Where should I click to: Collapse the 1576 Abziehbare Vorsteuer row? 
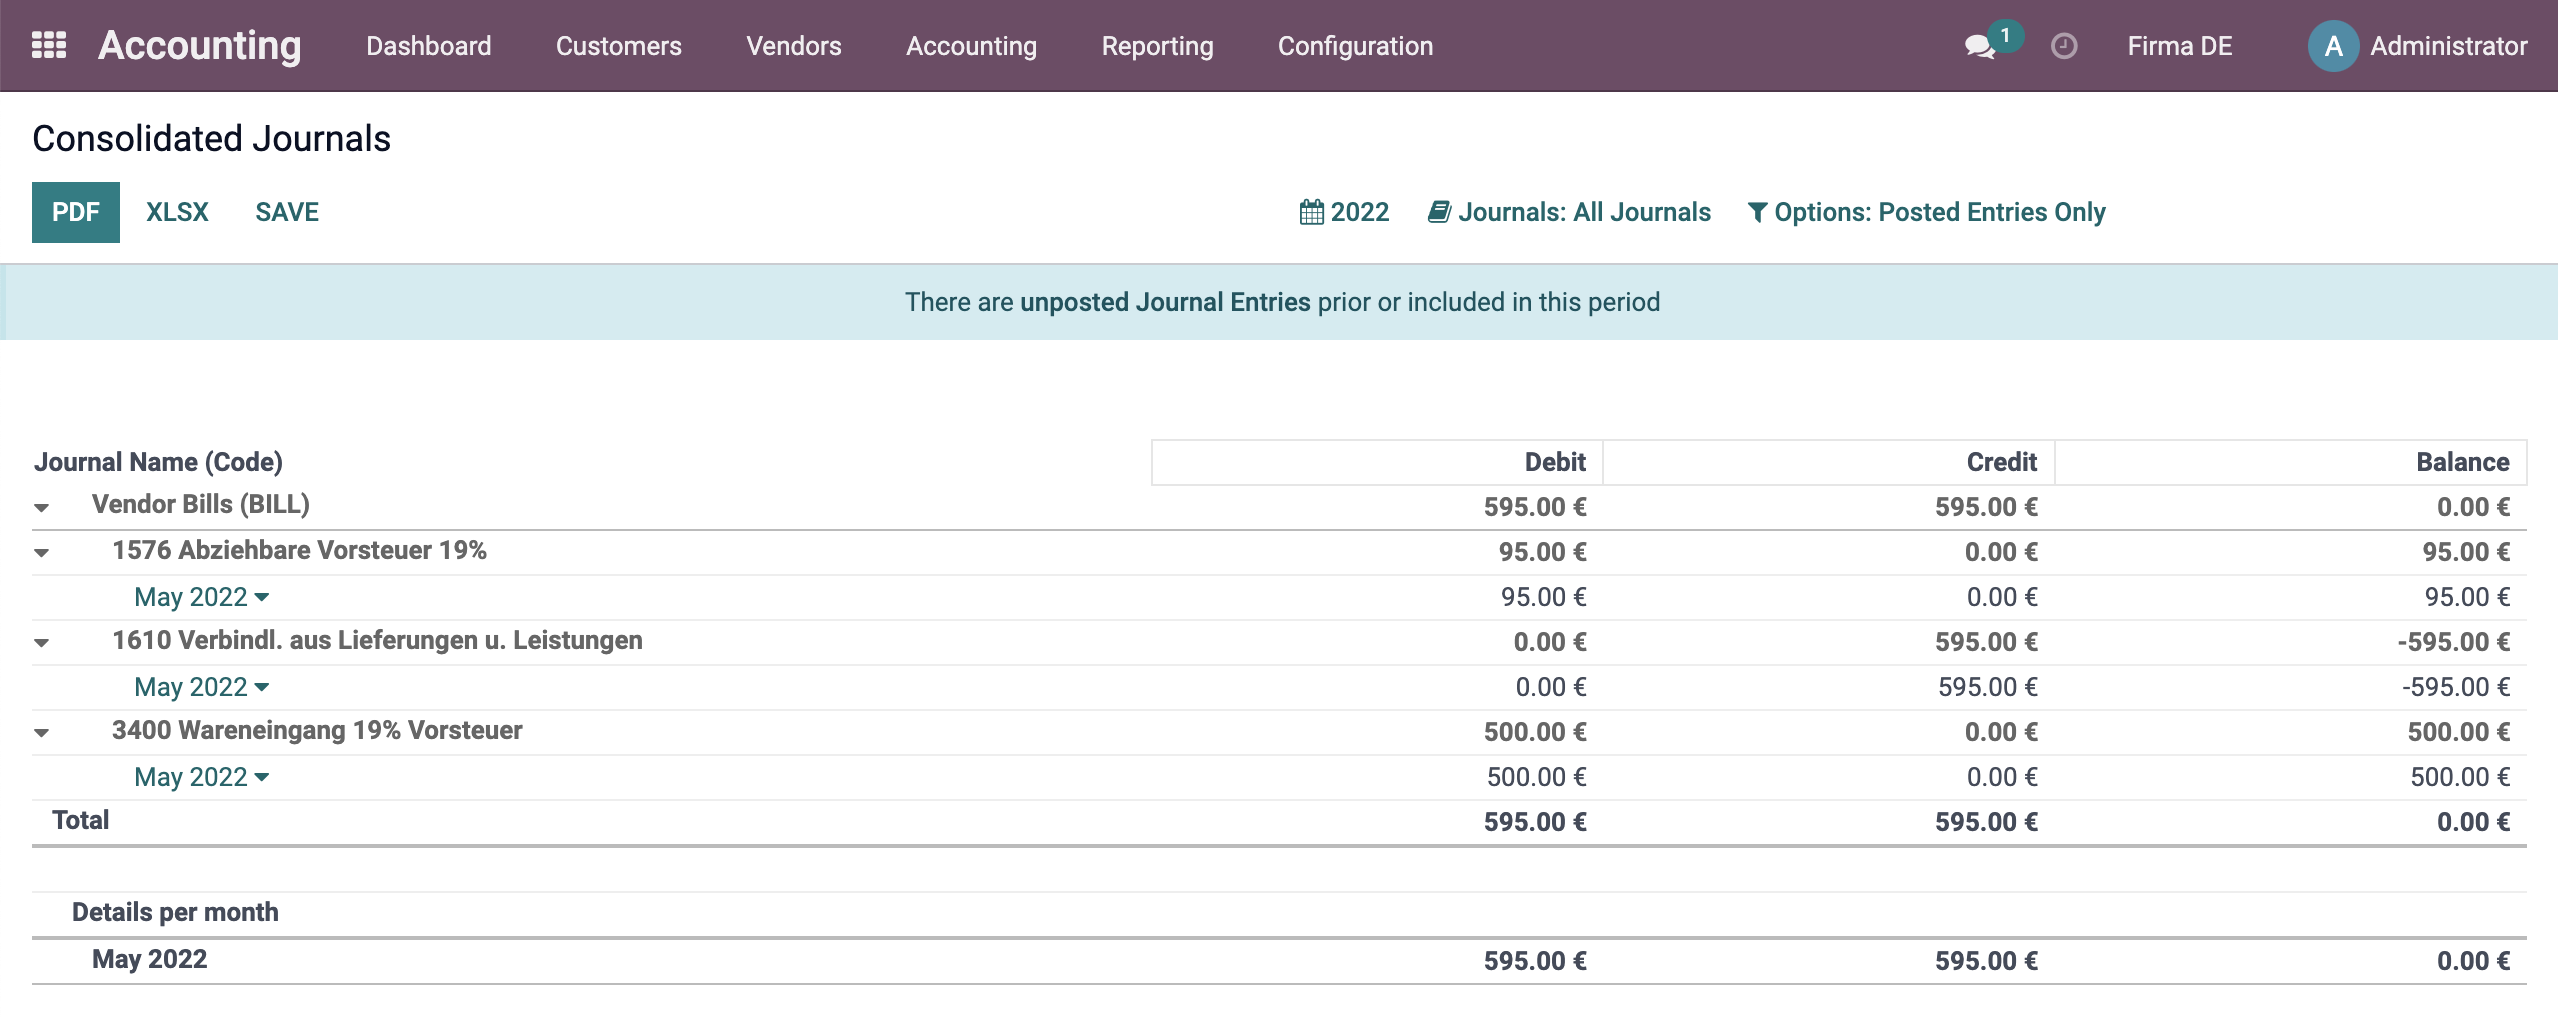point(41,553)
